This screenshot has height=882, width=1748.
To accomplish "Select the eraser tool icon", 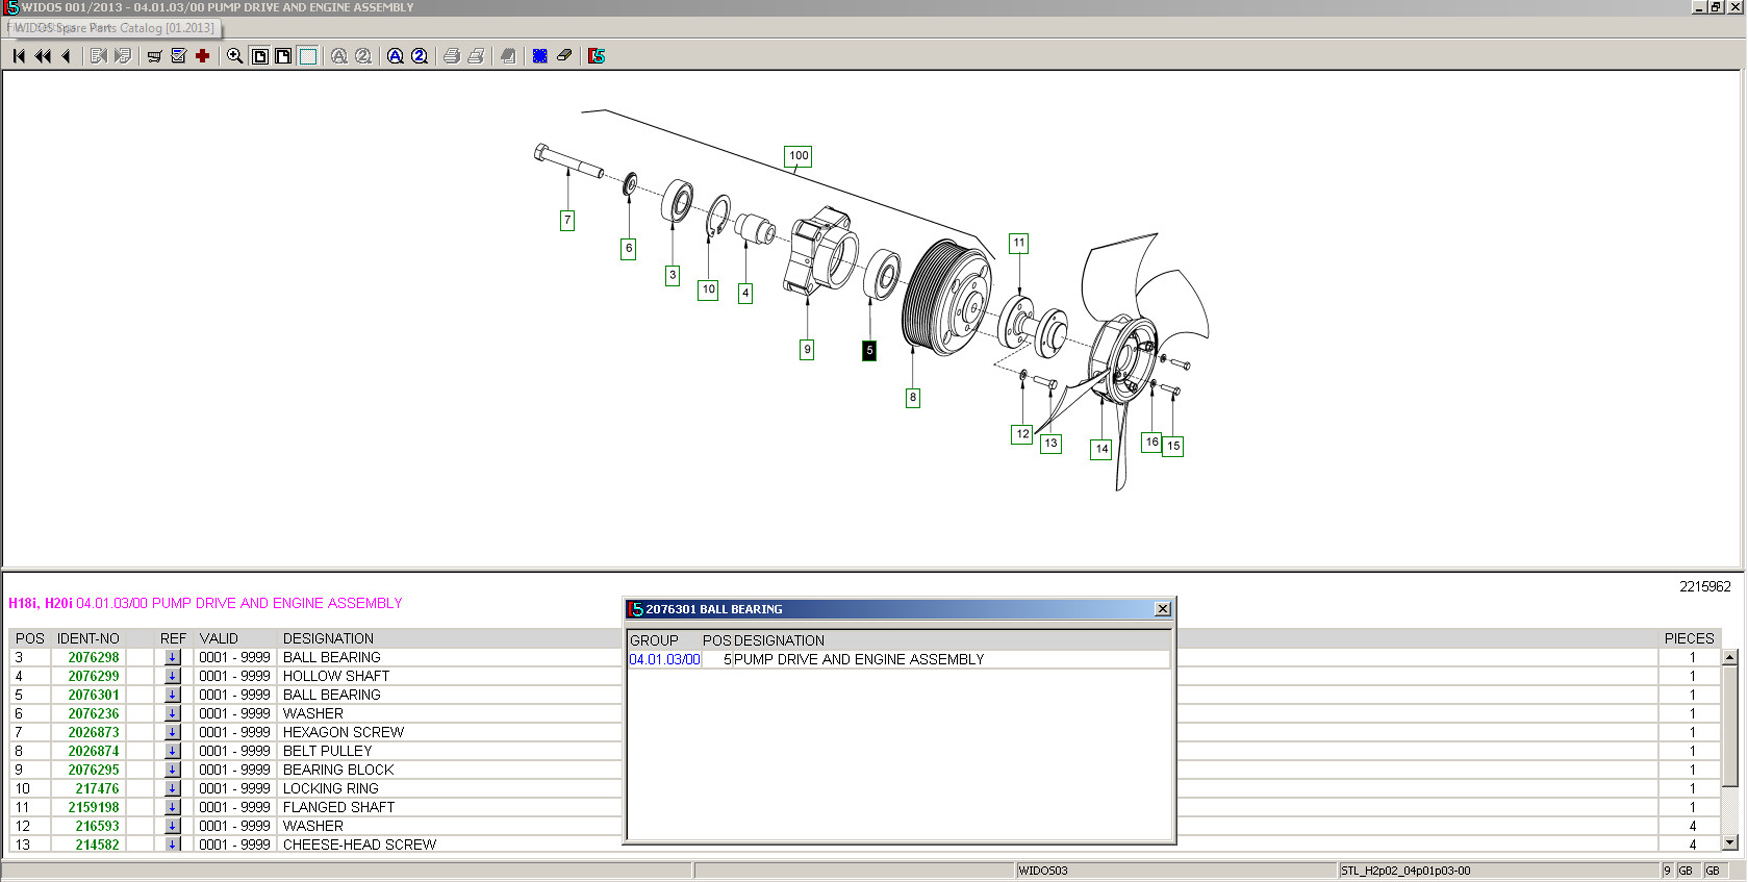I will click(x=565, y=56).
